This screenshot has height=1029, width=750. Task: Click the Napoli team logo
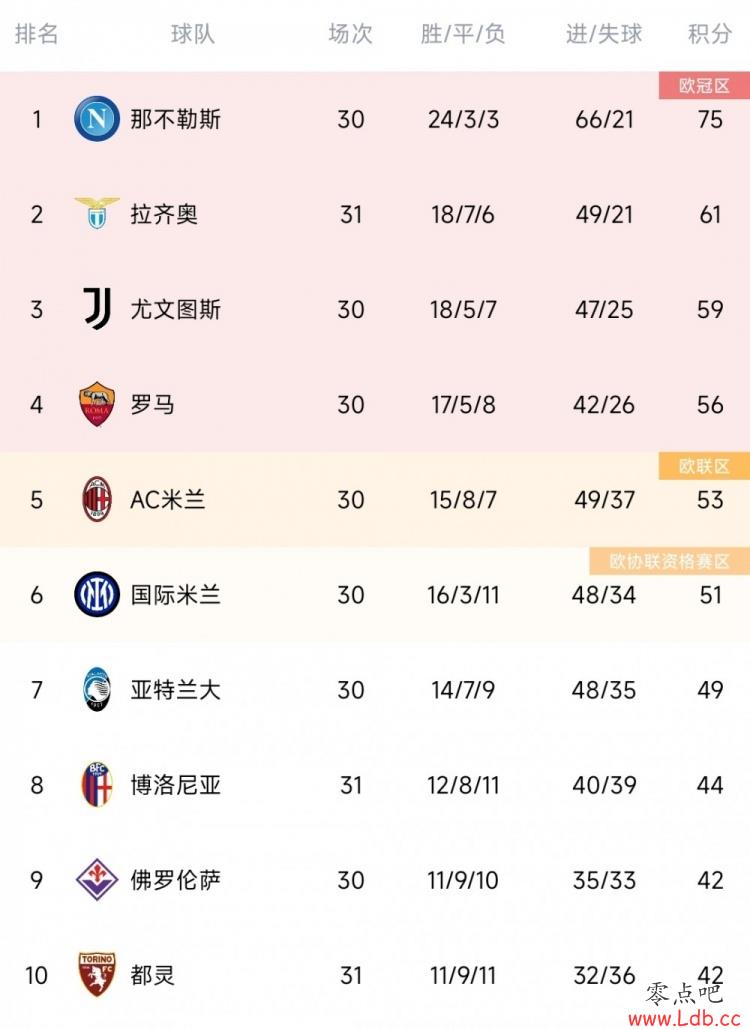[x=96, y=119]
